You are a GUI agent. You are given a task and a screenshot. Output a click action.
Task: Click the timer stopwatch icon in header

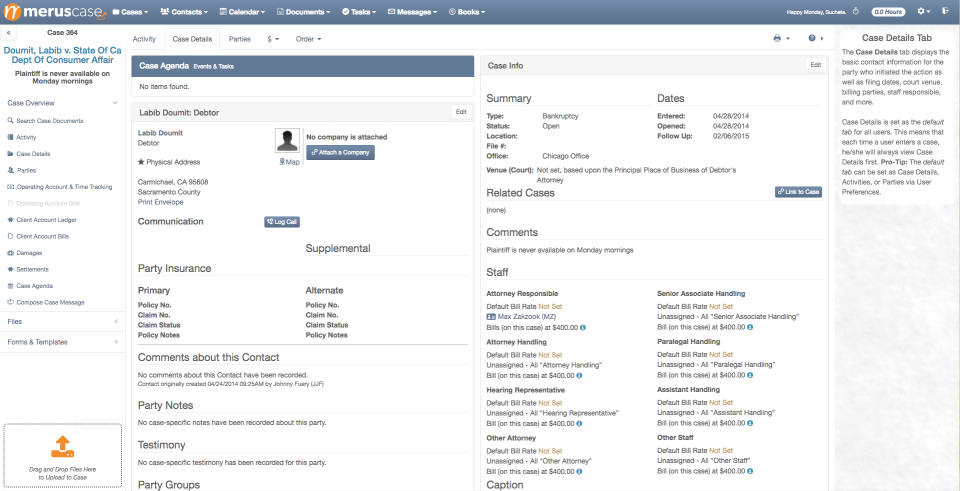856,12
